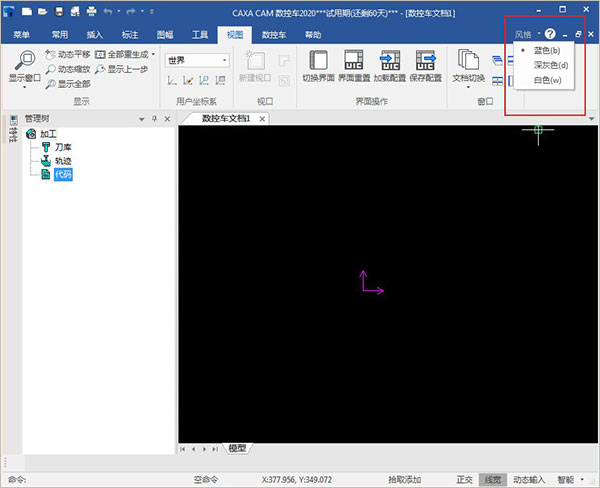Close the 数控车文档1 document tab
This screenshot has width=600, height=488.
tap(263, 118)
